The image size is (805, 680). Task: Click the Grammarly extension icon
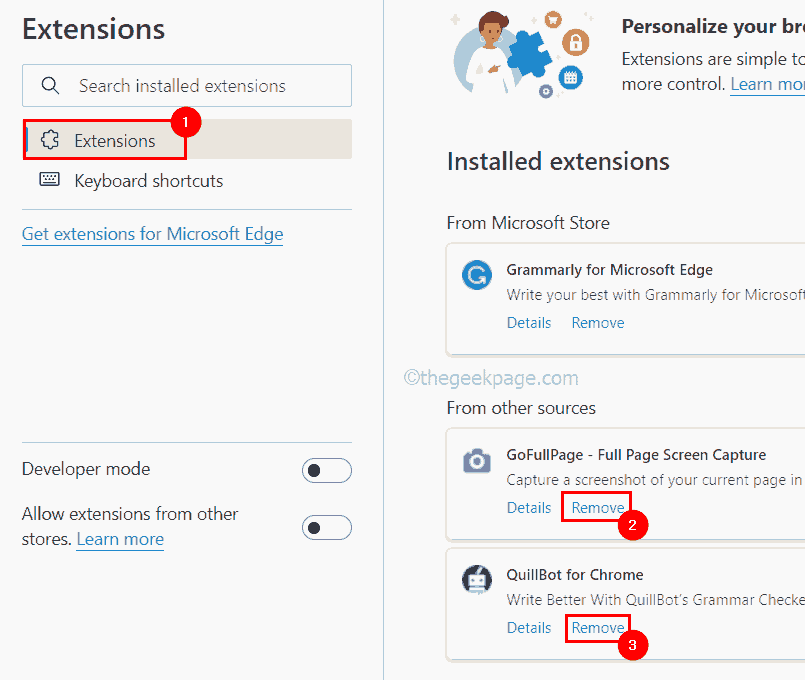(477, 275)
